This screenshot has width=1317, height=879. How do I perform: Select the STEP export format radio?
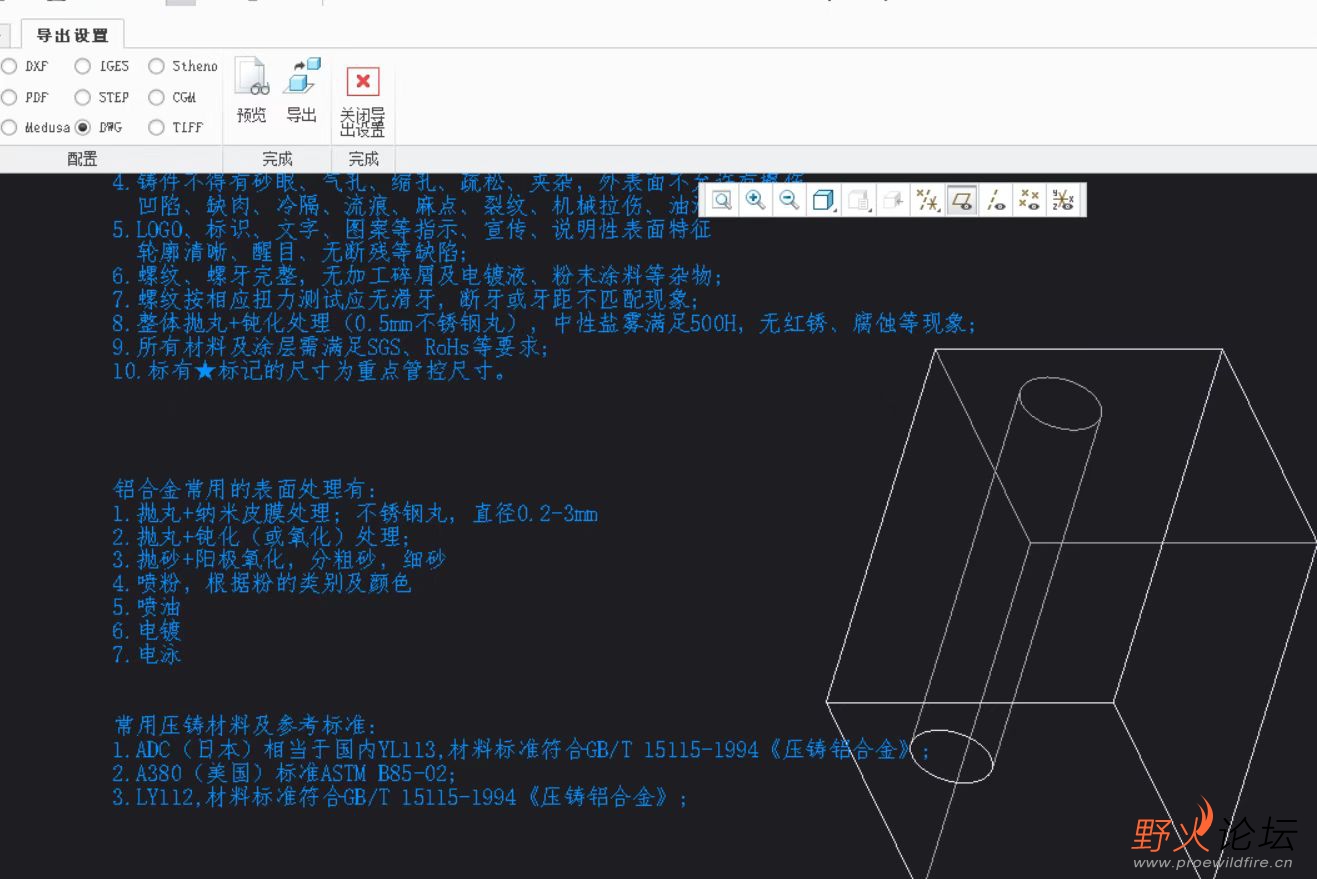[x=83, y=97]
